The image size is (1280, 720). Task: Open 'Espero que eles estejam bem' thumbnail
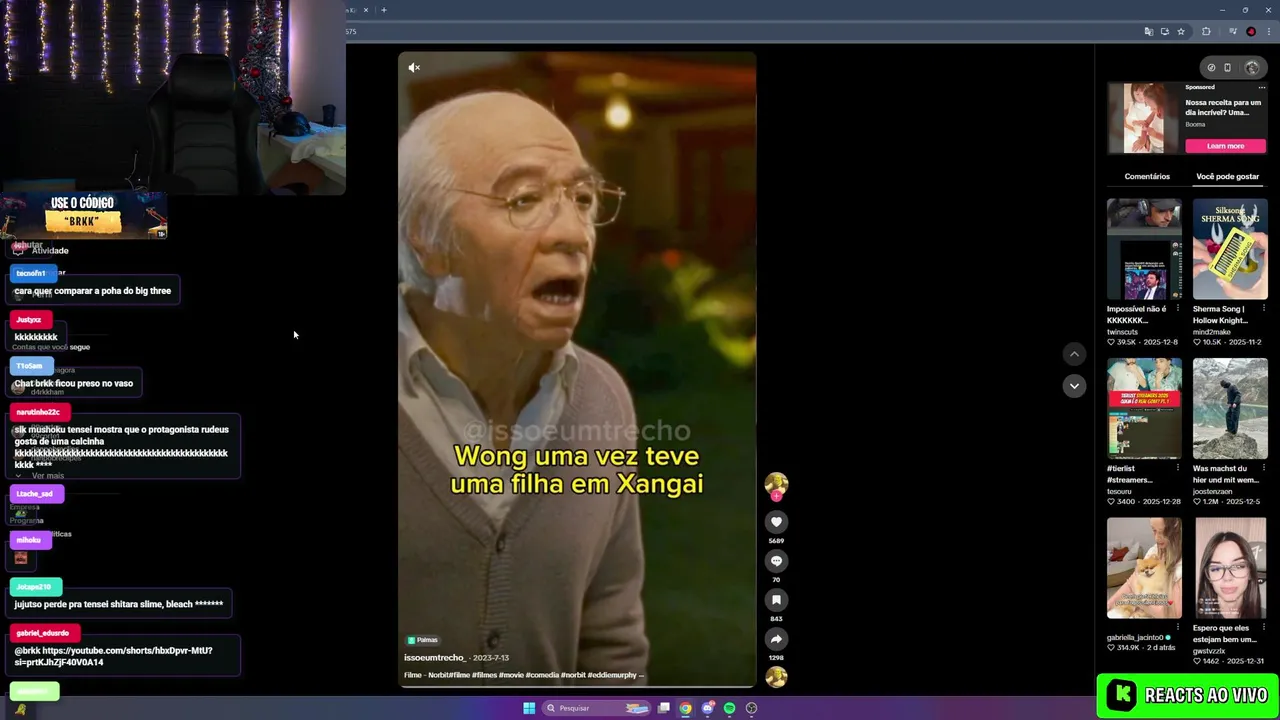[1230, 568]
